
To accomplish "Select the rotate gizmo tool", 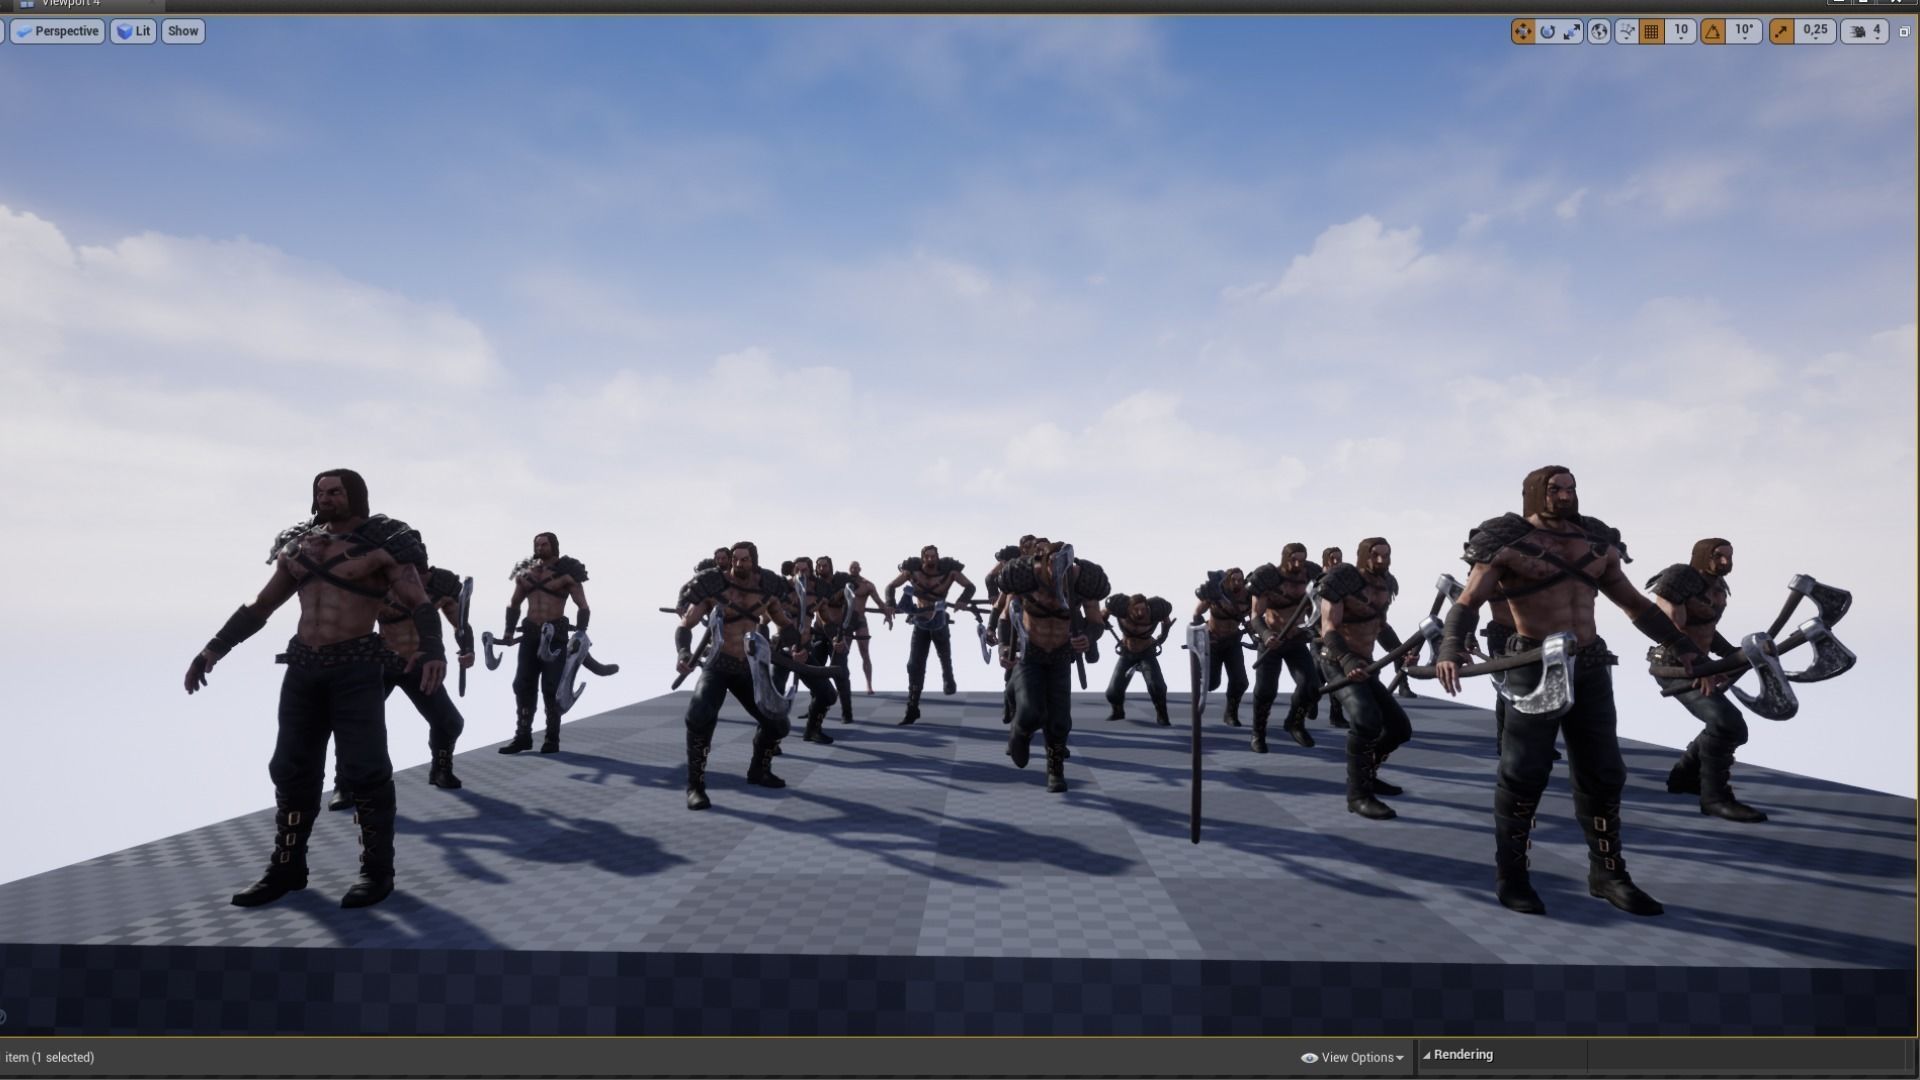I will [1548, 32].
